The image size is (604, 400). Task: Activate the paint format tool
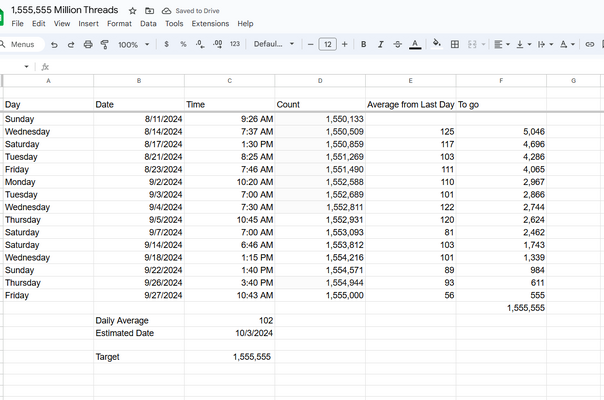pyautogui.click(x=104, y=44)
